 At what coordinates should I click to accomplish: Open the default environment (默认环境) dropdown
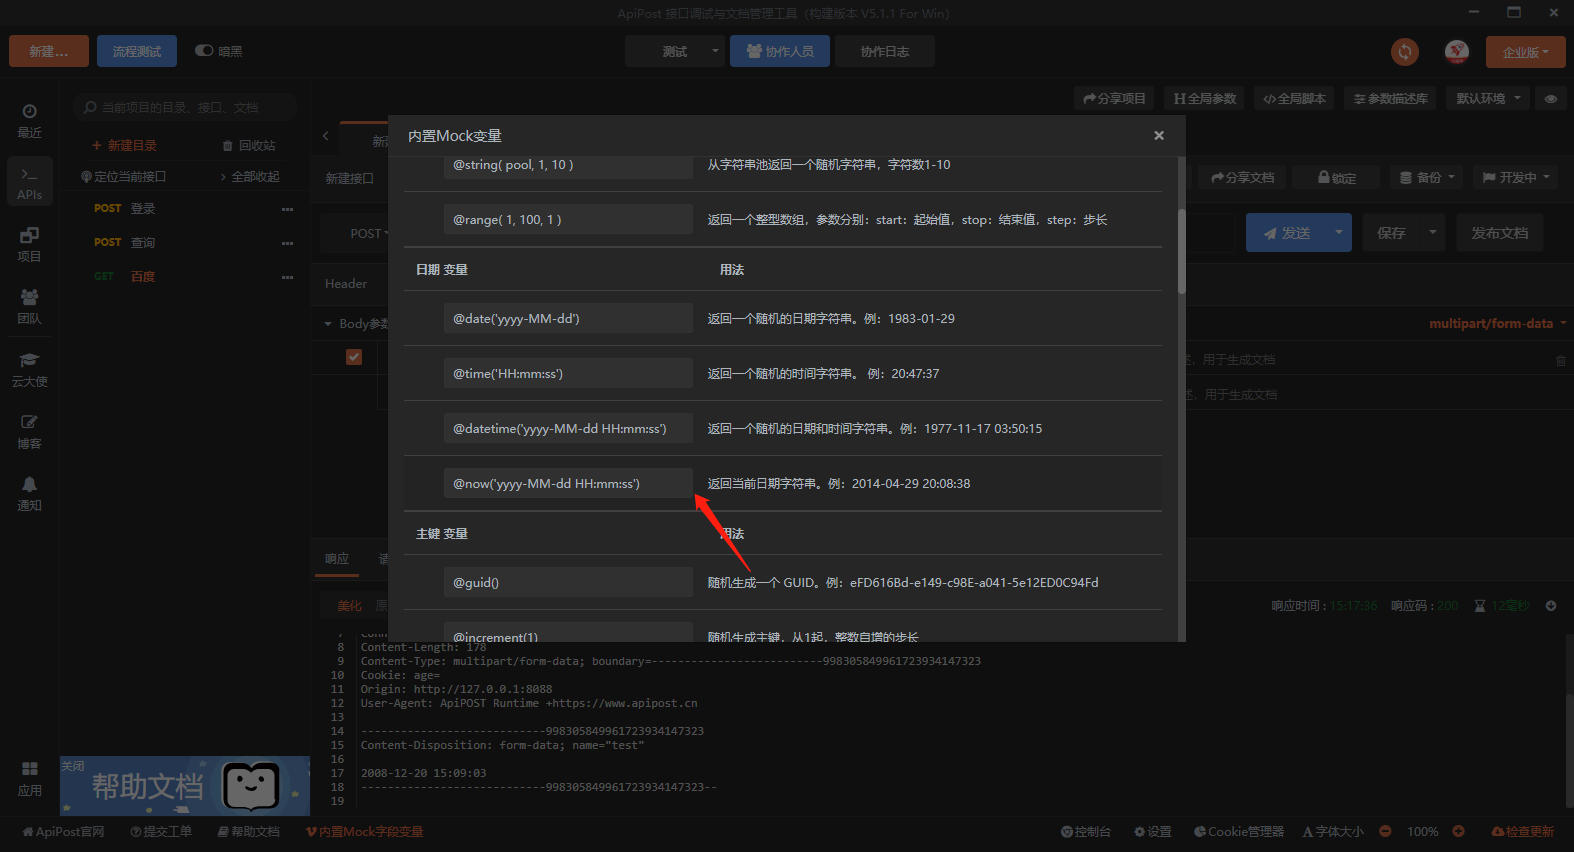(1487, 98)
